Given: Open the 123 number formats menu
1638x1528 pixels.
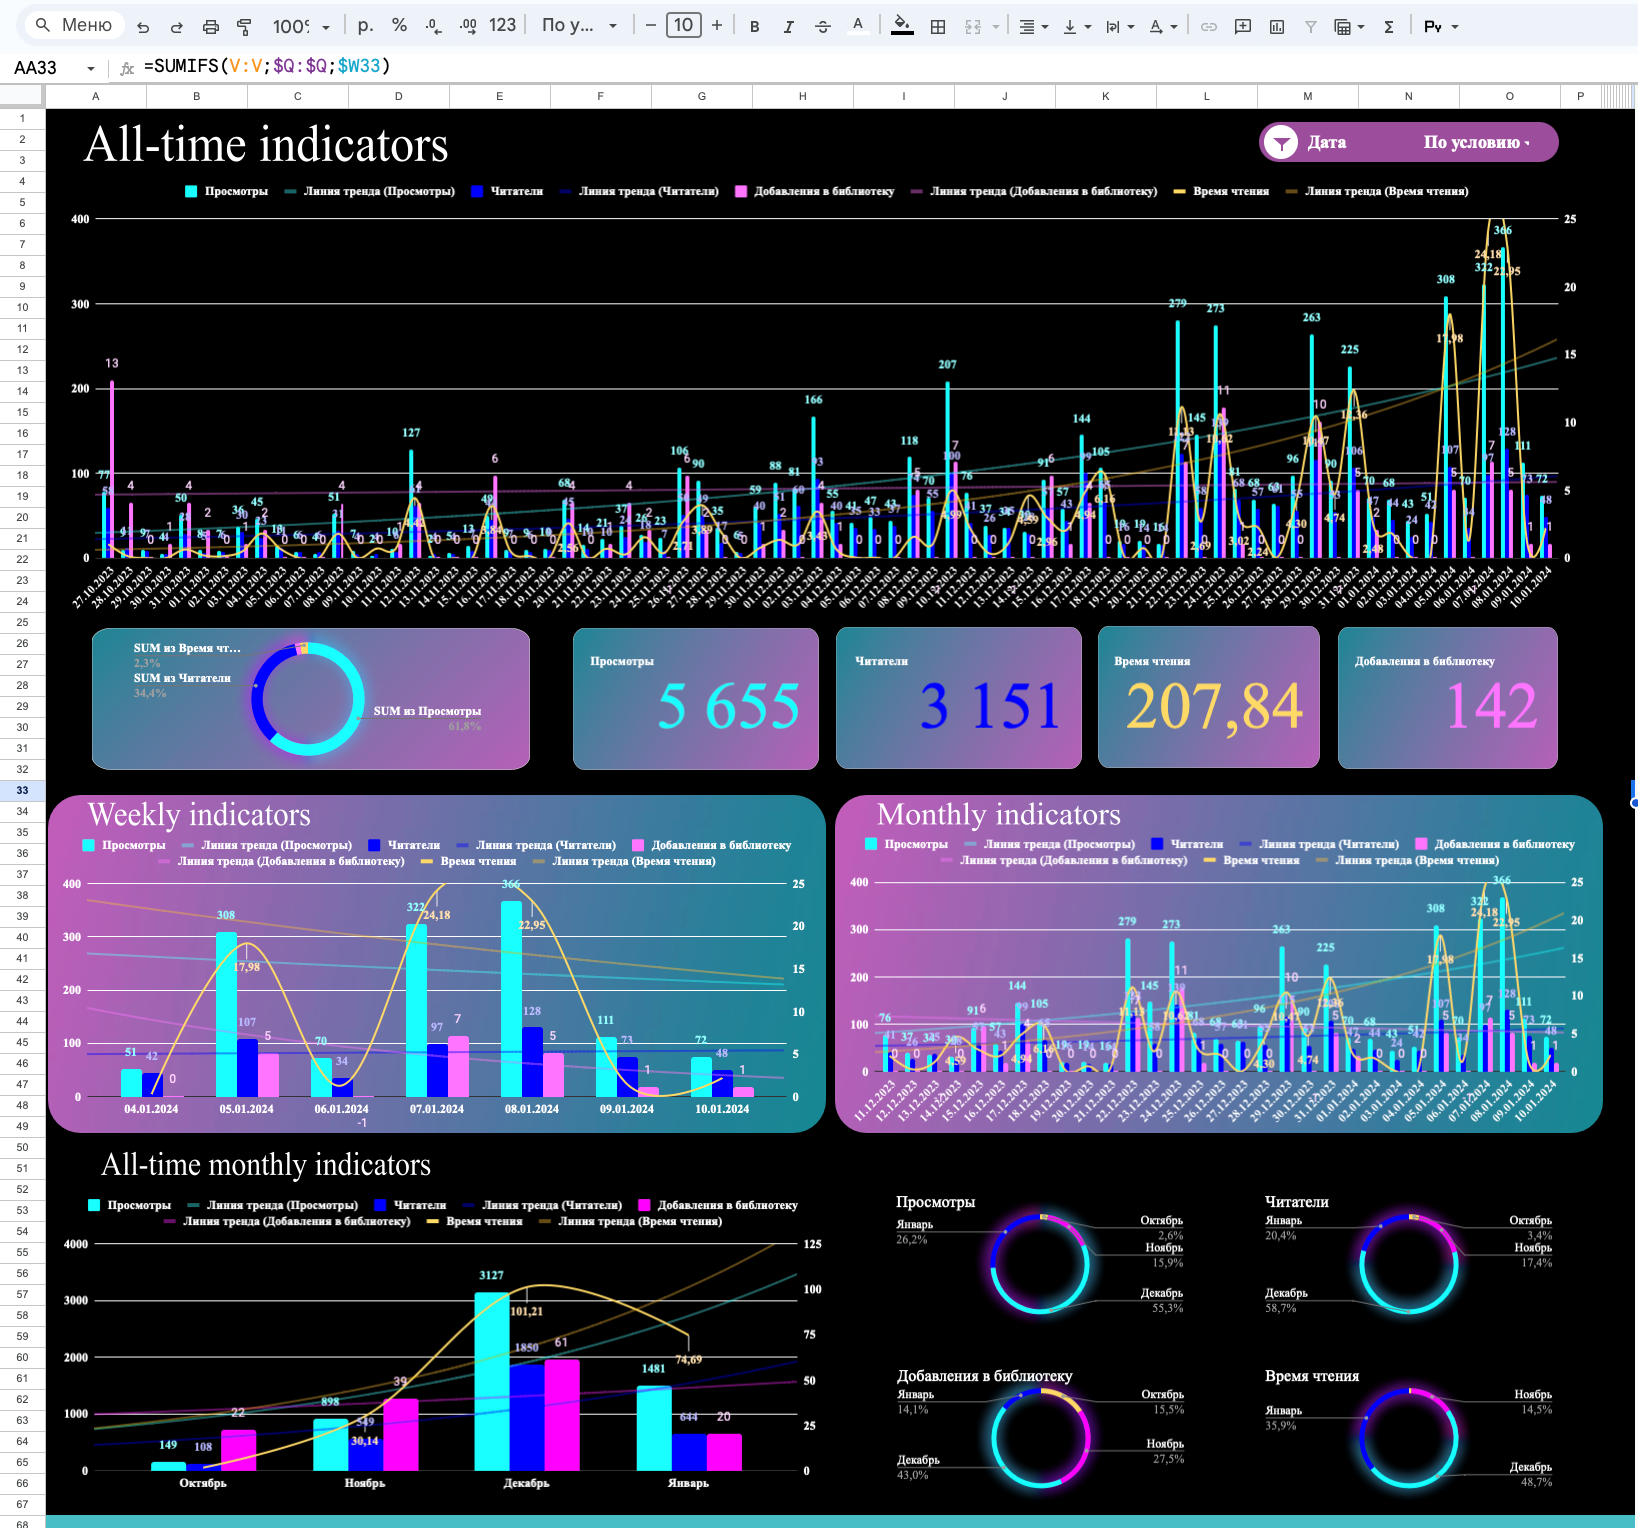Looking at the screenshot, I should coord(502,26).
